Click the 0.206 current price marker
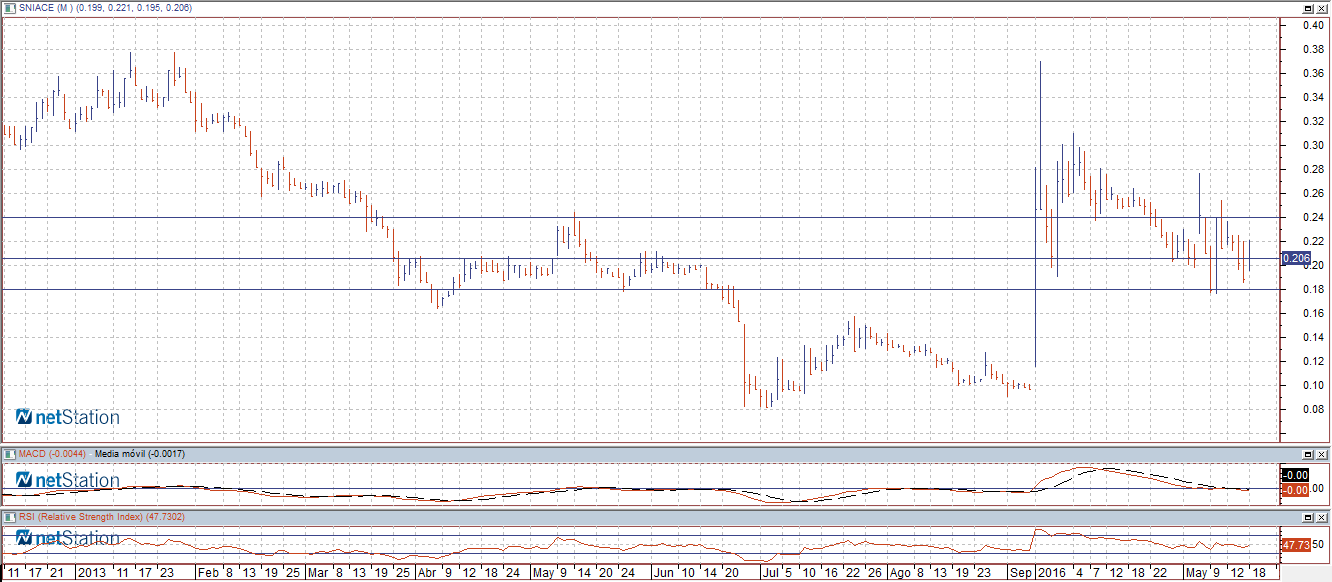This screenshot has width=1332, height=582. [1295, 258]
